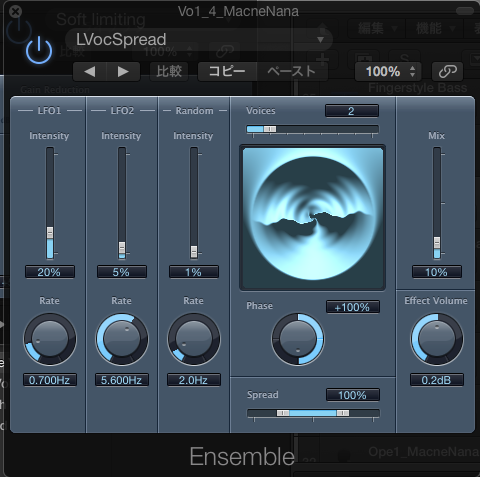Click the Random Rate knob

(194, 339)
